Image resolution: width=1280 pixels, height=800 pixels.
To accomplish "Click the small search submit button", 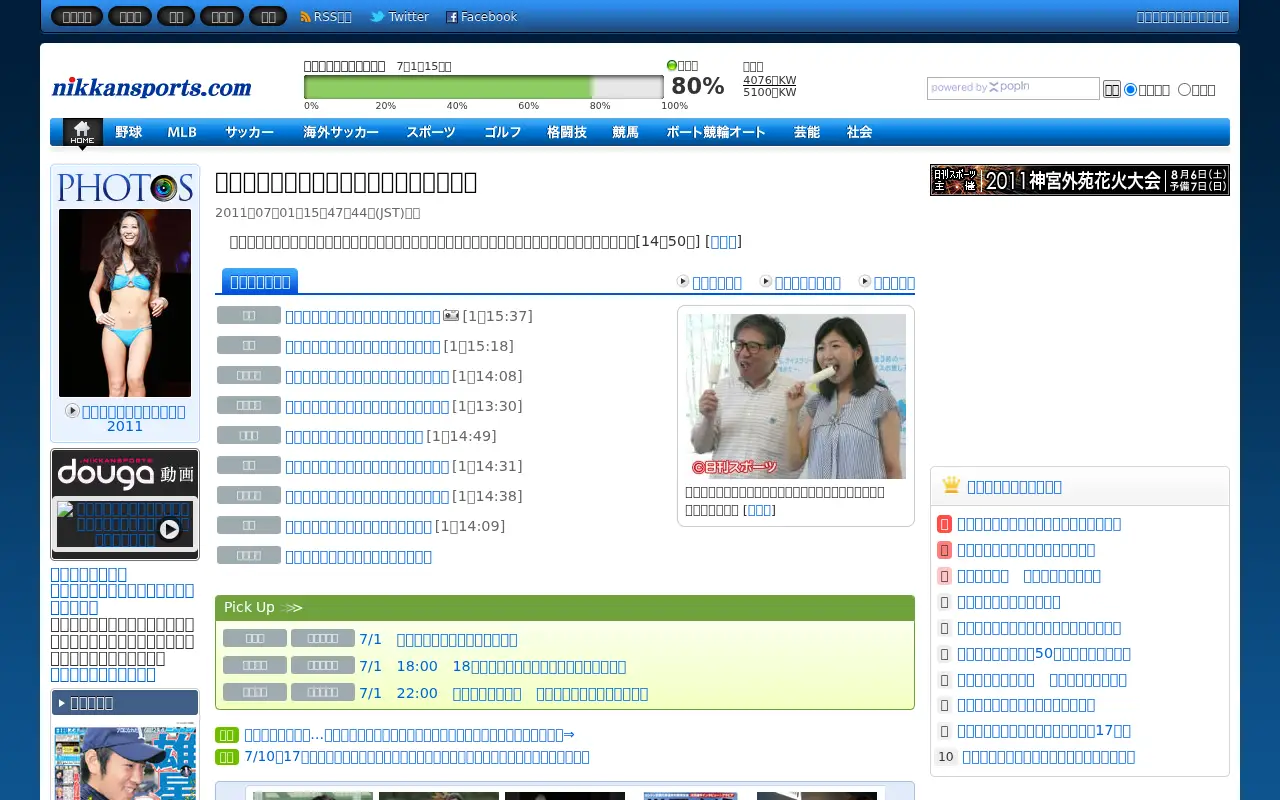I will (x=1112, y=89).
